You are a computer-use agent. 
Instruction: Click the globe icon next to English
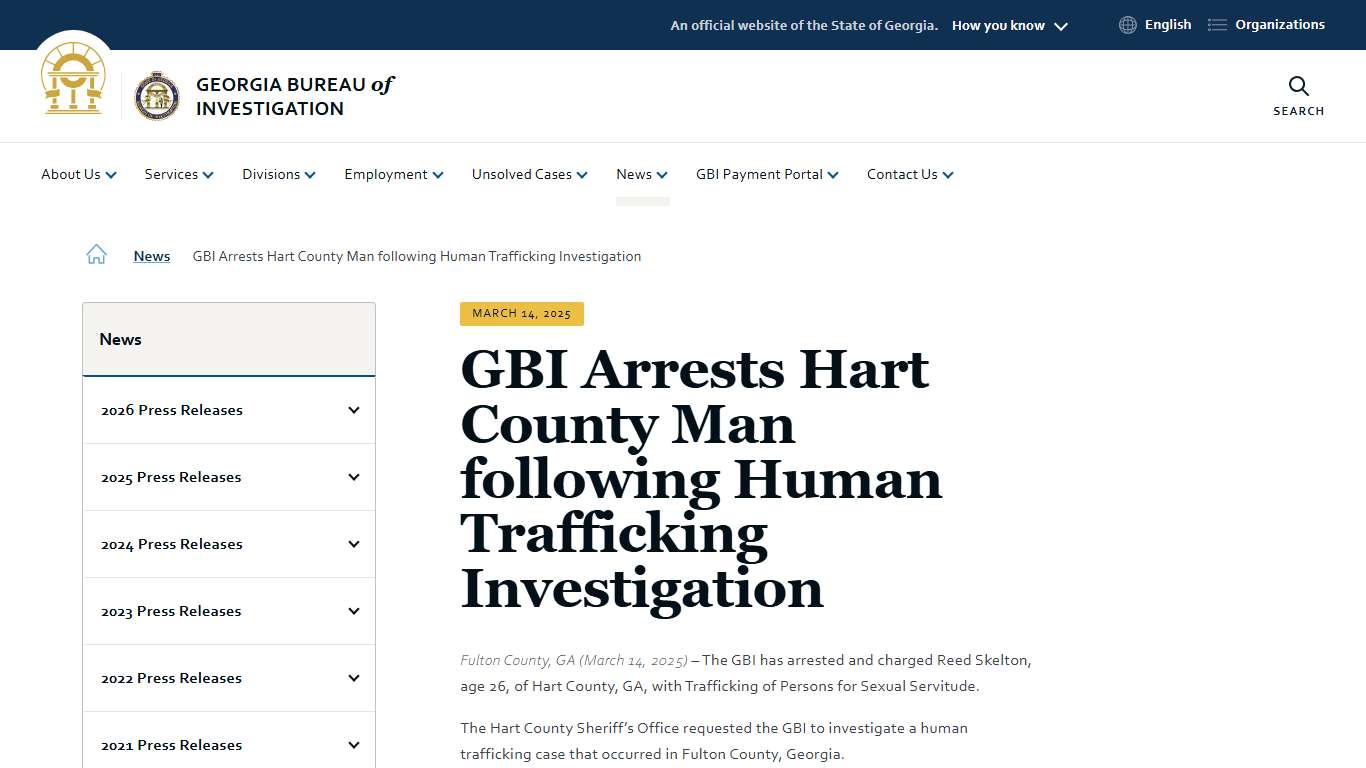click(1127, 24)
